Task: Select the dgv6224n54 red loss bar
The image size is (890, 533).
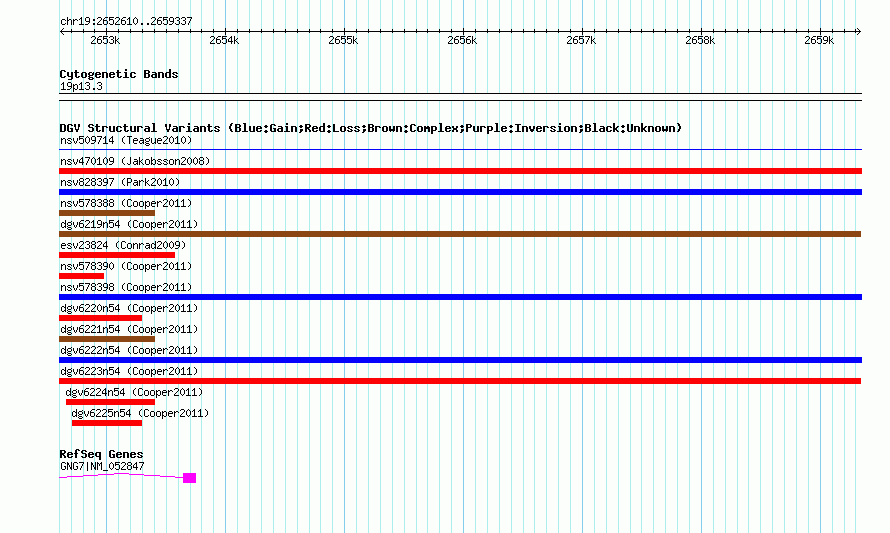Action: click(110, 402)
